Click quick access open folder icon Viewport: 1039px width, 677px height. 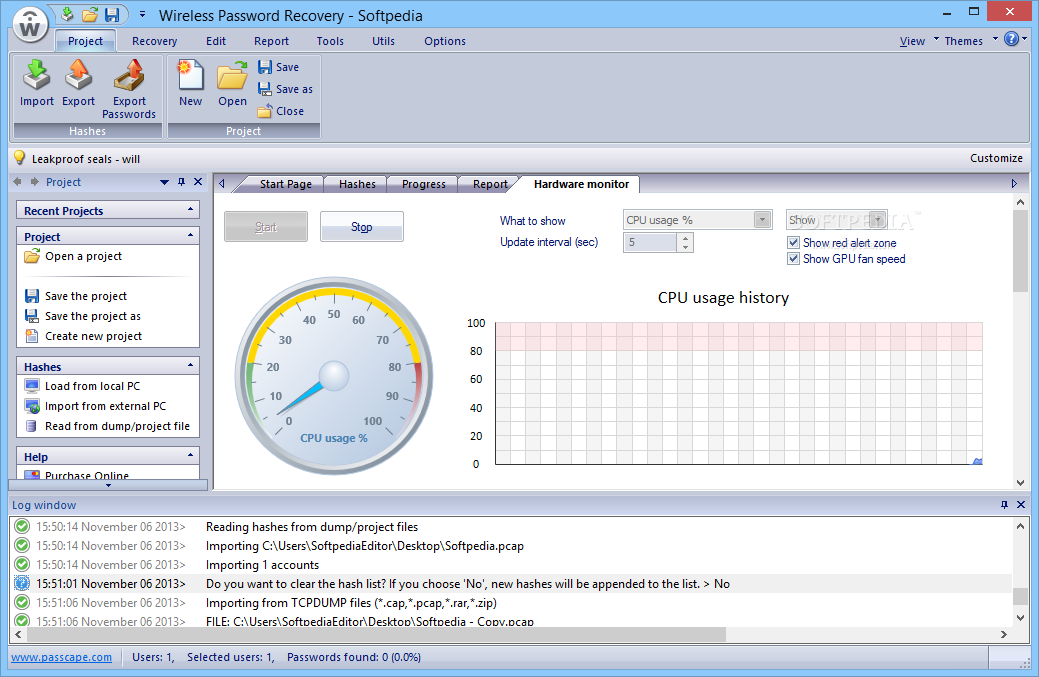coord(89,15)
